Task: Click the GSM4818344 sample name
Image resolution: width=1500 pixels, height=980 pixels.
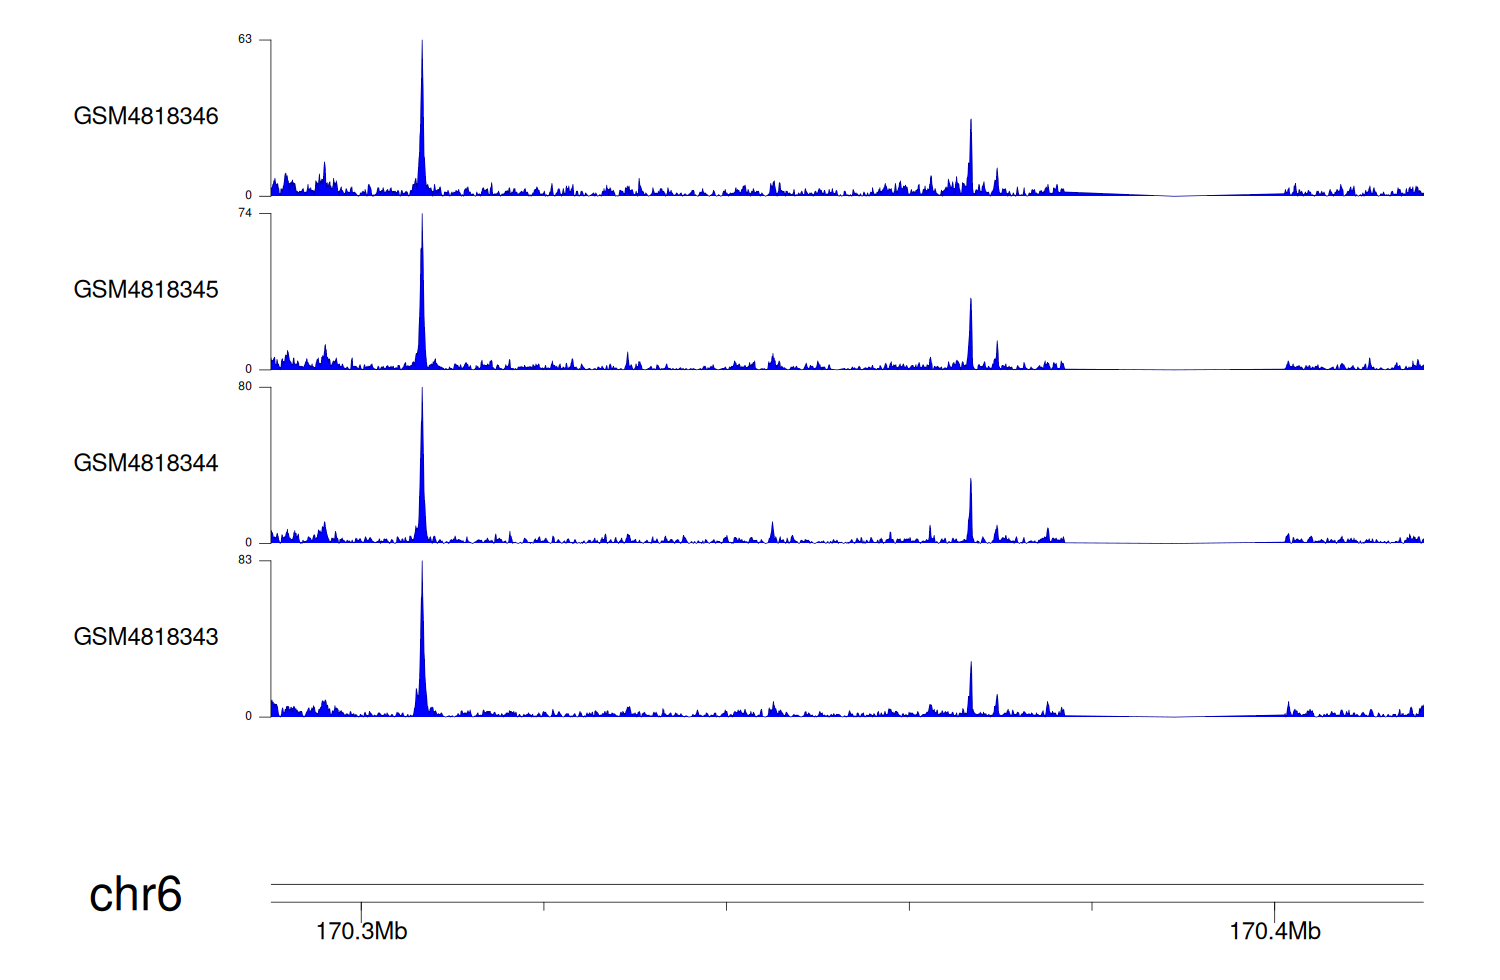Action: click(146, 463)
